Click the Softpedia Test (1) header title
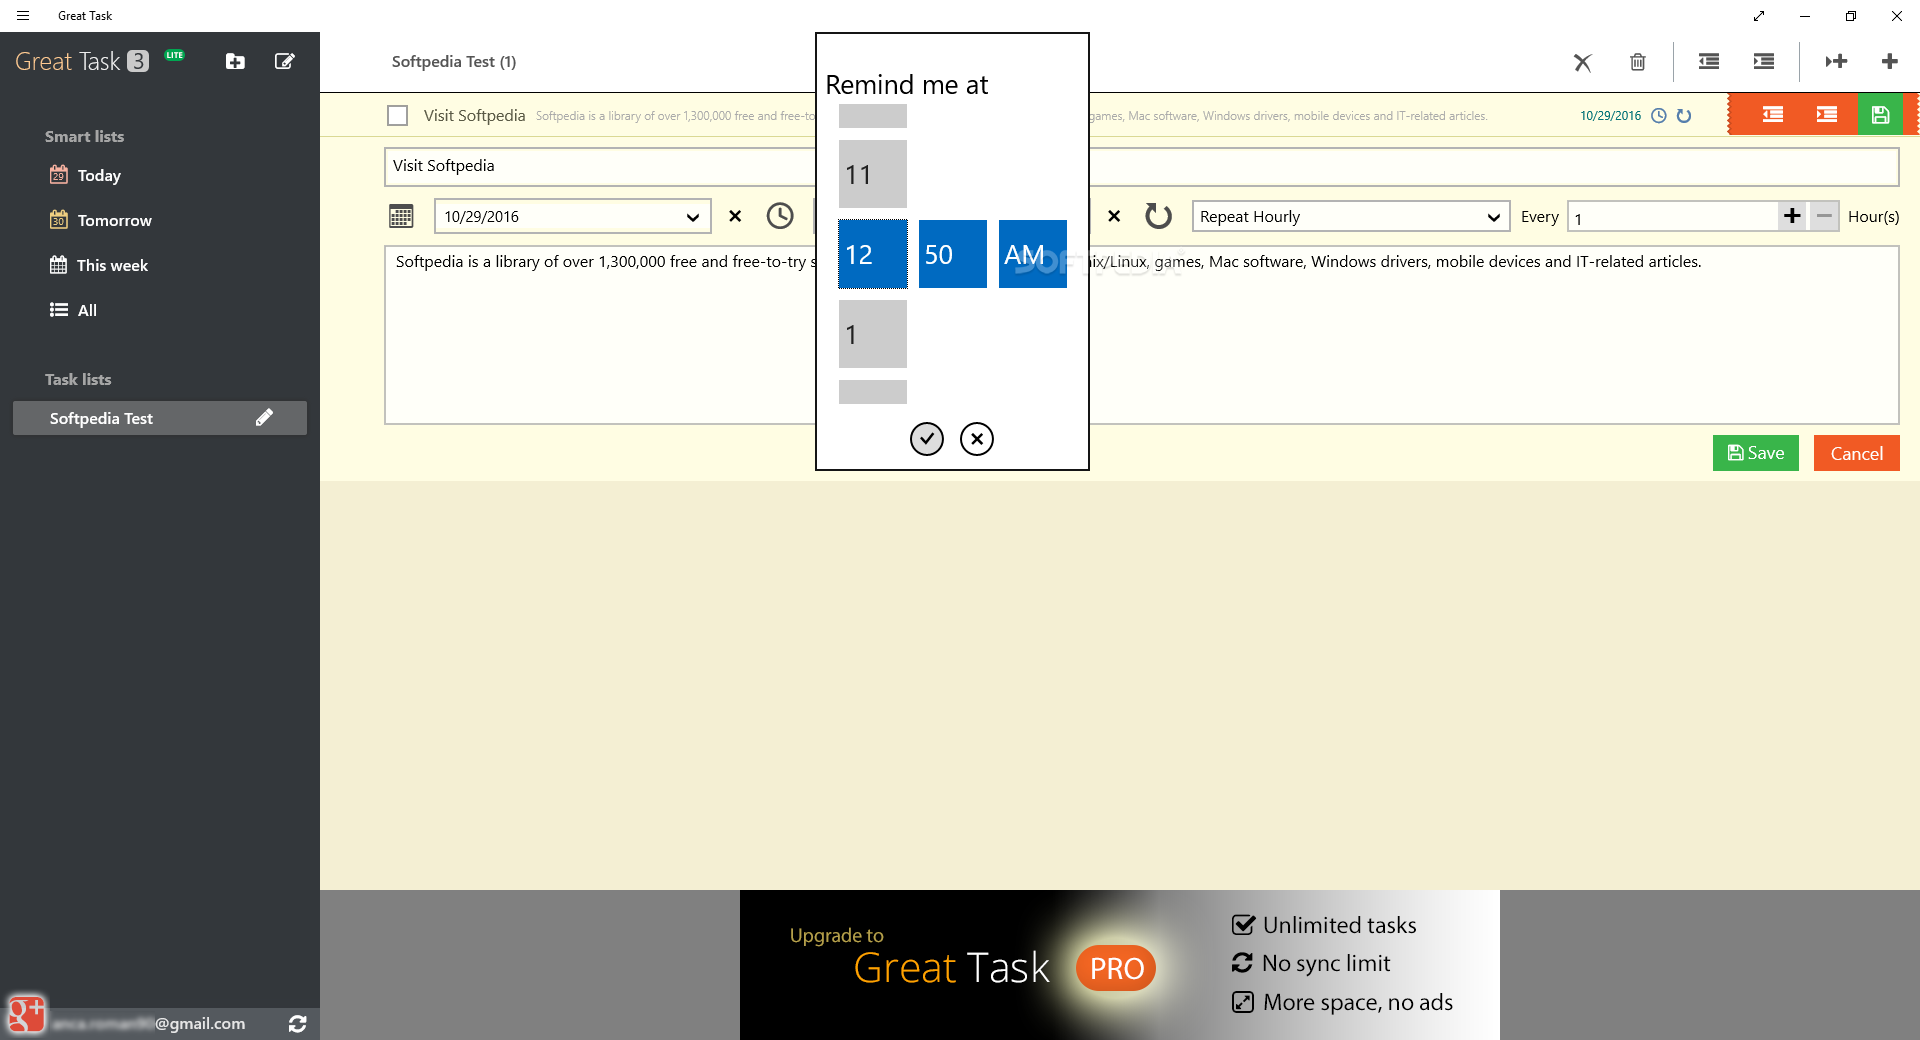1920x1040 pixels. pos(454,62)
